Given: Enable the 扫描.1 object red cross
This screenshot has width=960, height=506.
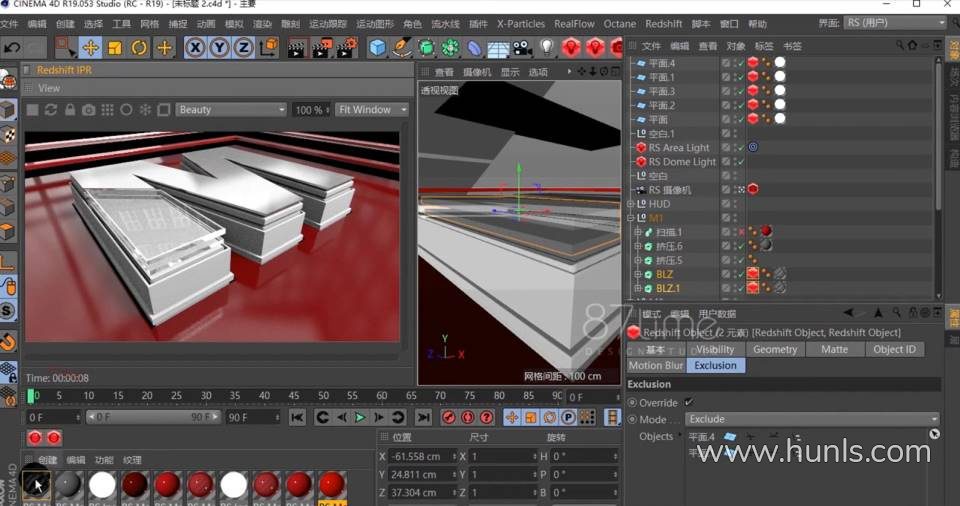Looking at the screenshot, I should point(741,232).
